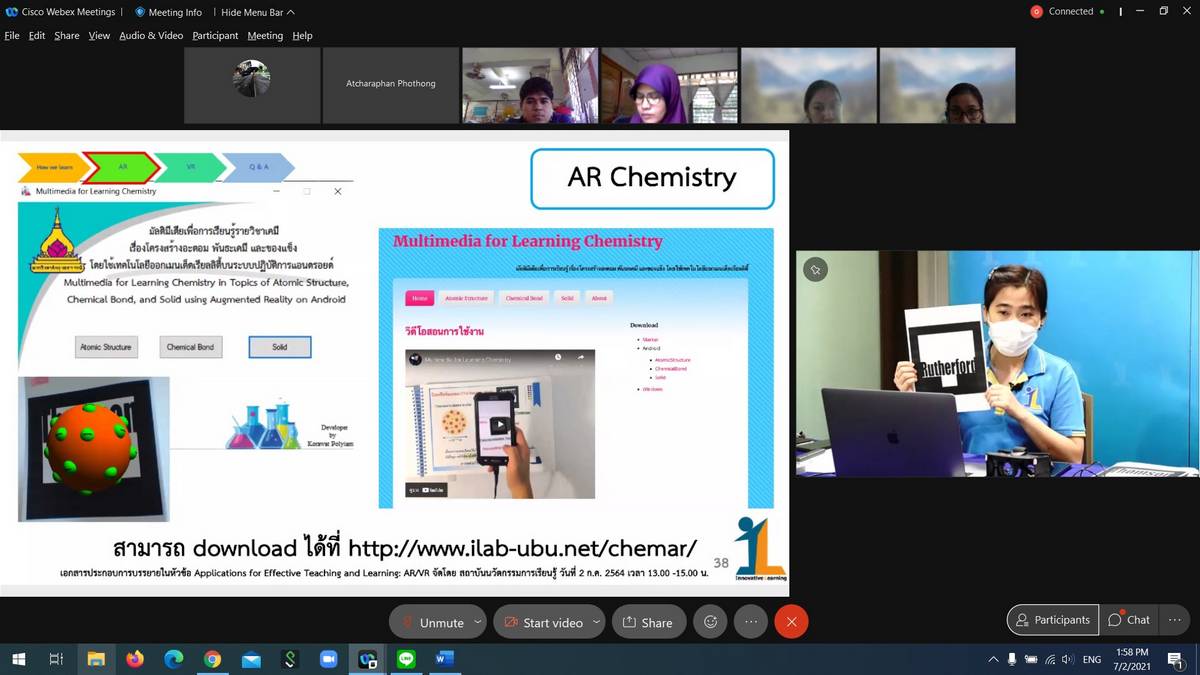This screenshot has height=675, width=1200.
Task: Open Zoom from the Windows taskbar
Action: pos(328,659)
